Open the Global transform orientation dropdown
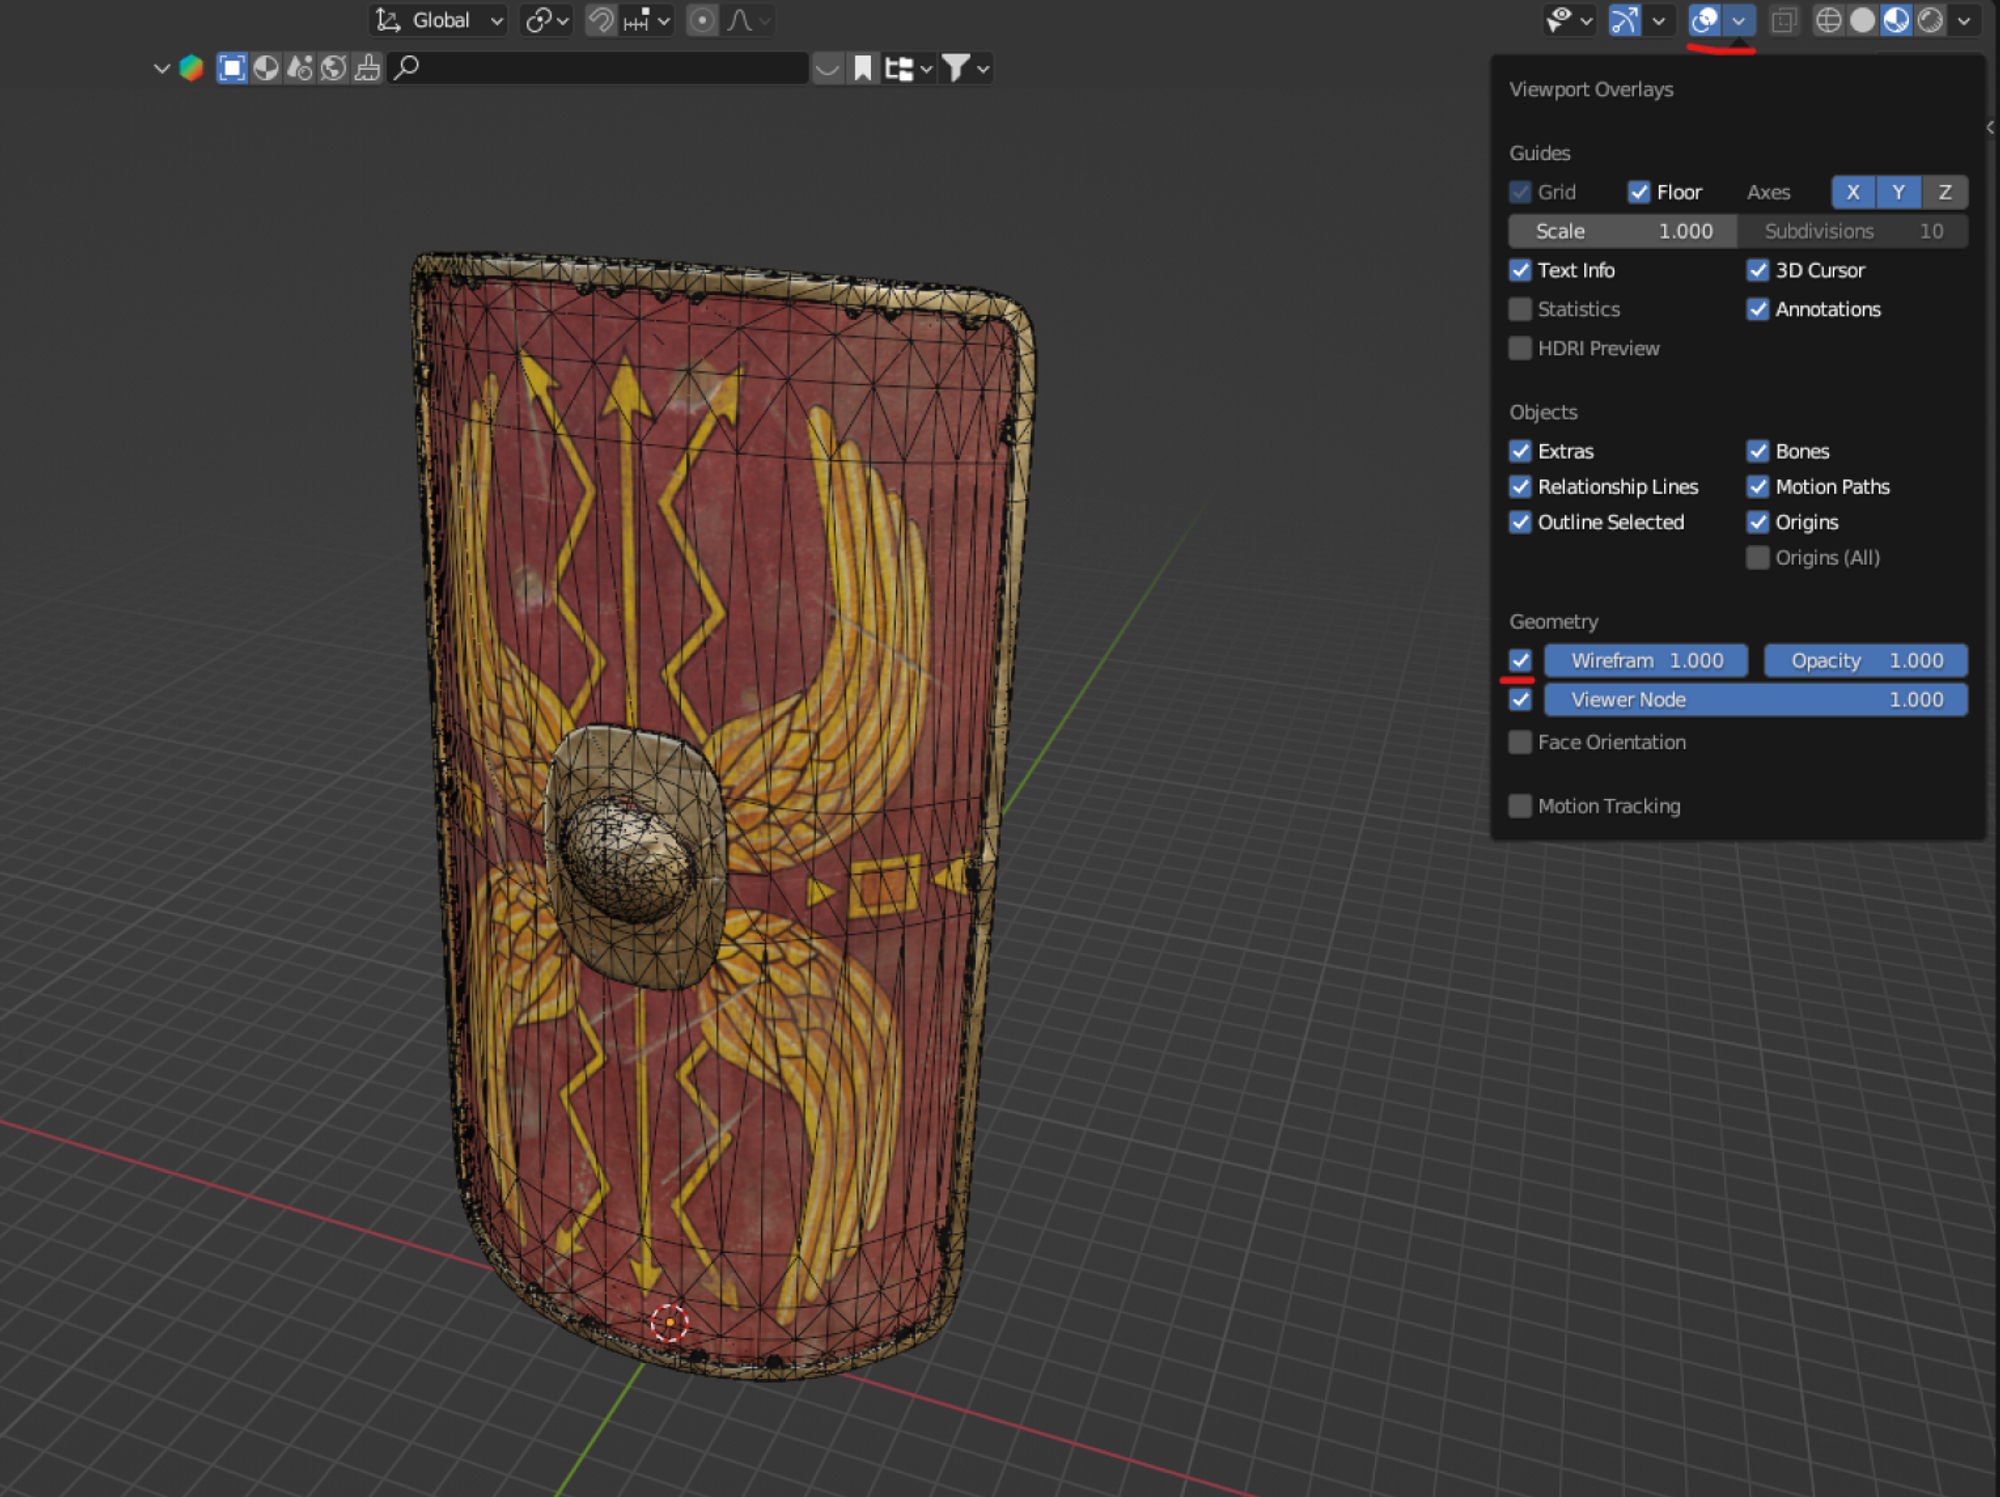 (x=439, y=20)
